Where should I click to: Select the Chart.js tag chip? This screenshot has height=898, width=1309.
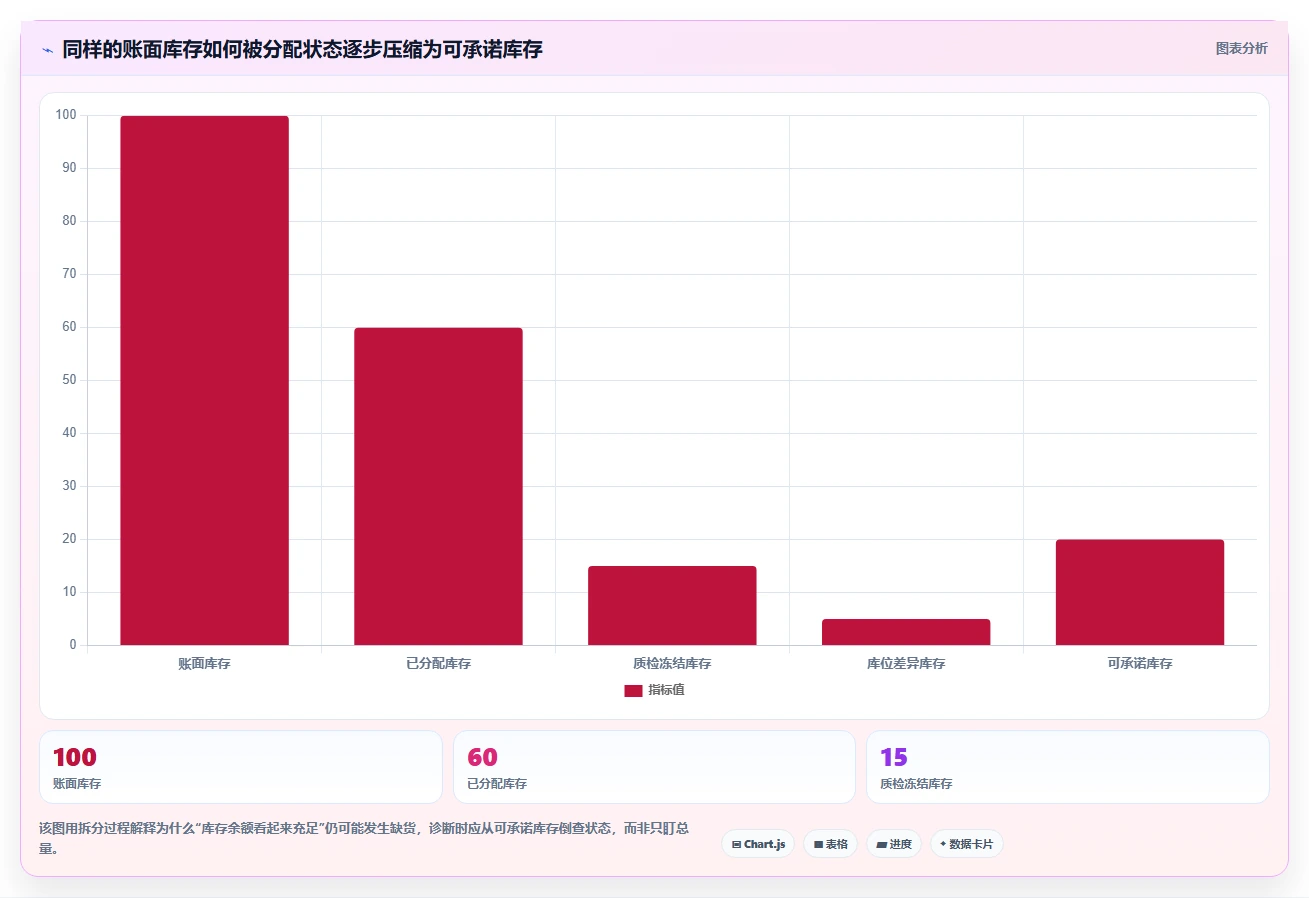(x=758, y=844)
